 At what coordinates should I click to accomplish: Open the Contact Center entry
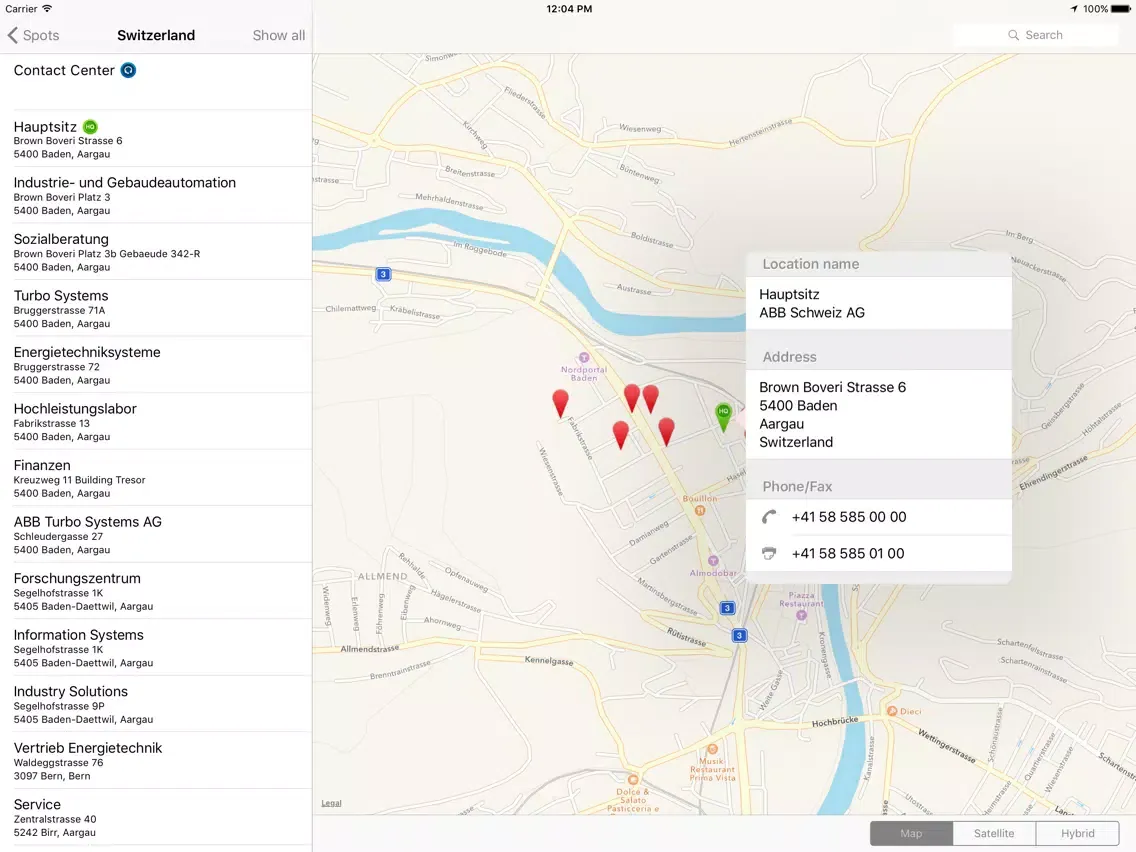pos(156,82)
